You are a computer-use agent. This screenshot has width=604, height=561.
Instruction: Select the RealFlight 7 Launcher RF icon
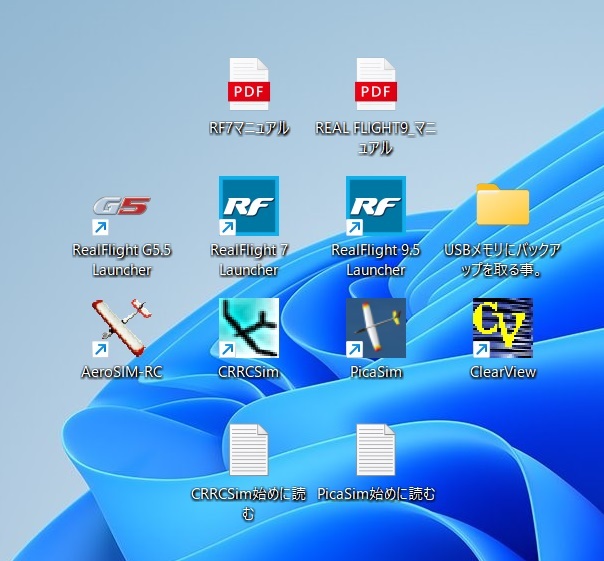tap(249, 206)
